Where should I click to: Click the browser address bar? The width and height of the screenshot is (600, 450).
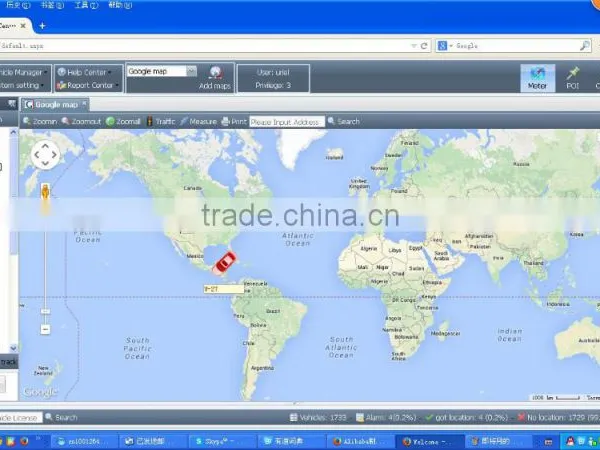click(205, 46)
